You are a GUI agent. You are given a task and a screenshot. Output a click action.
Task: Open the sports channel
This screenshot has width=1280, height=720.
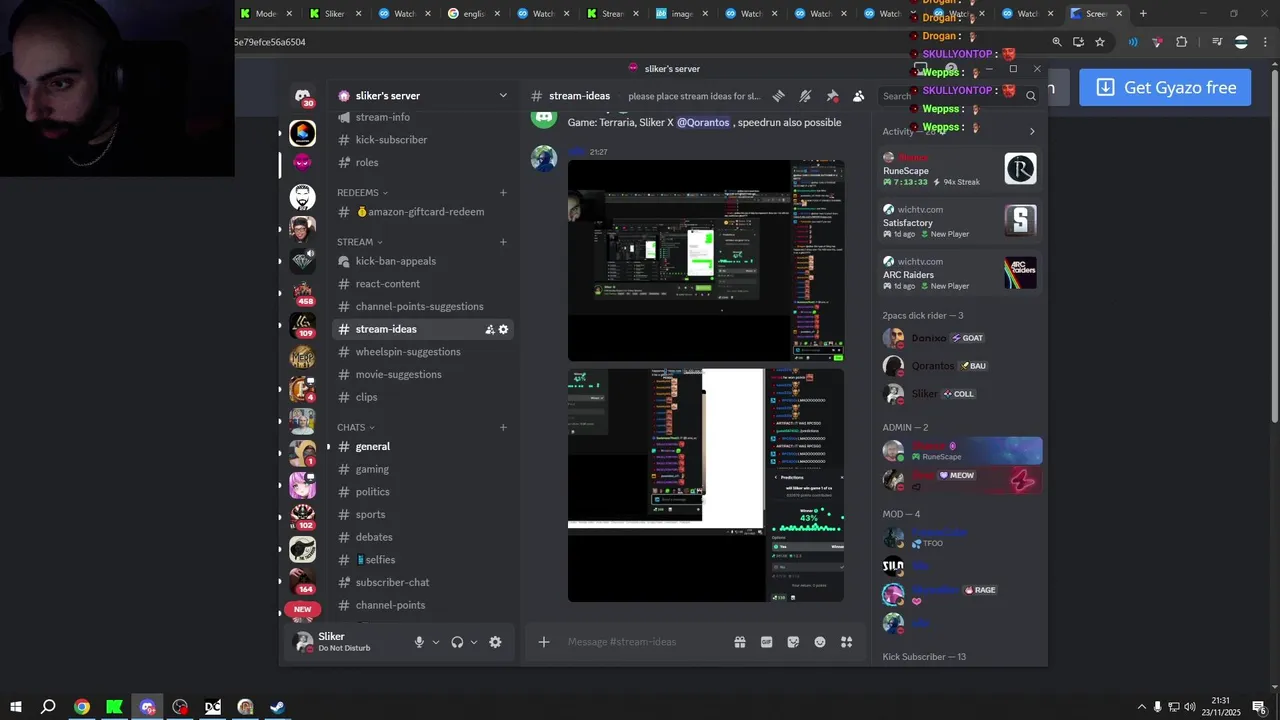click(x=423, y=515)
